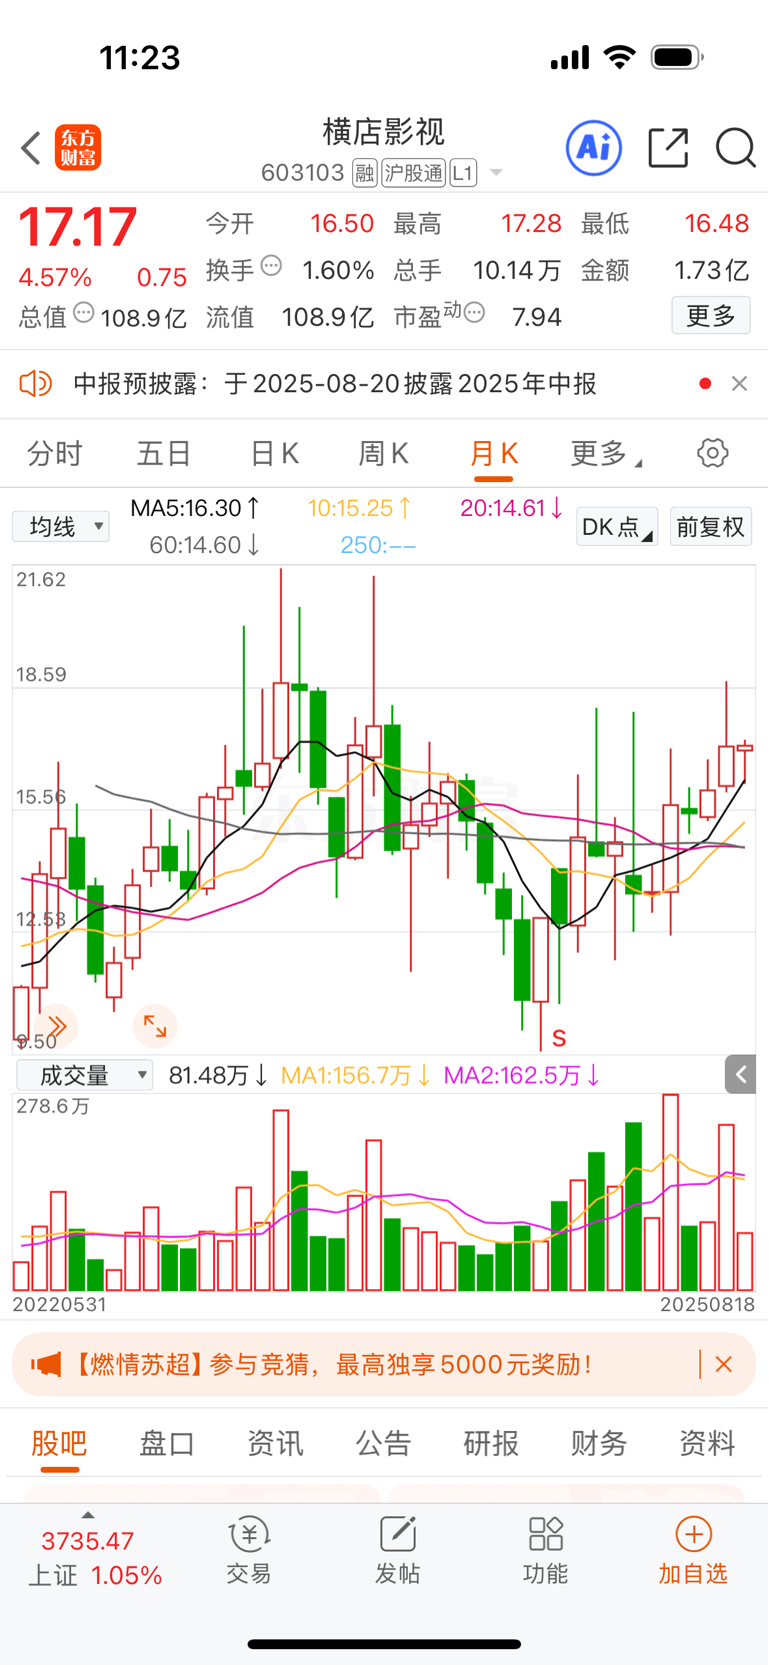Tap the 250:-- moving average value
This screenshot has width=769, height=1665.
click(x=378, y=545)
